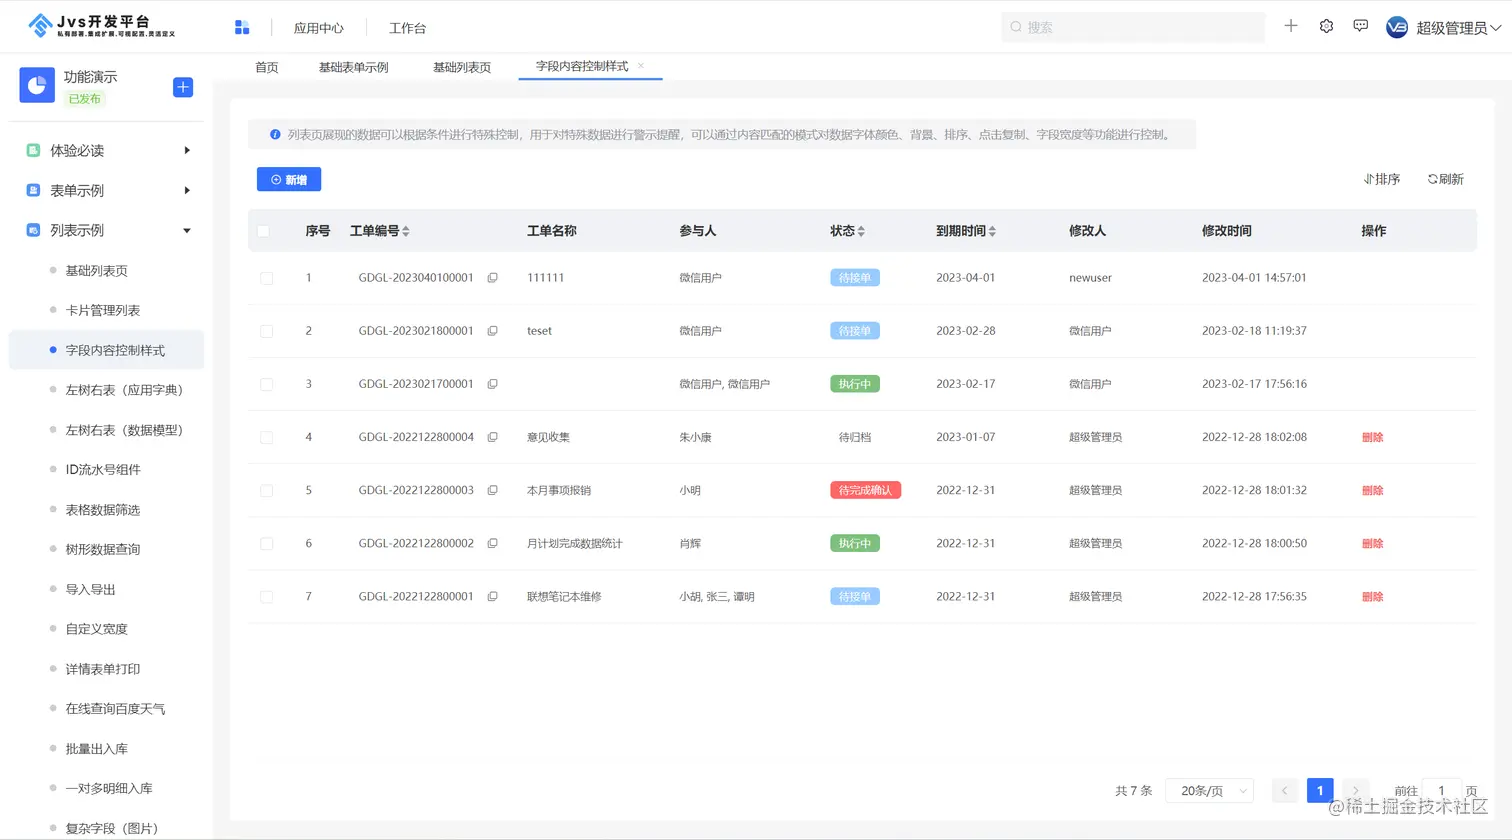
Task: Click the plus icon in the top header
Action: pyautogui.click(x=1291, y=26)
